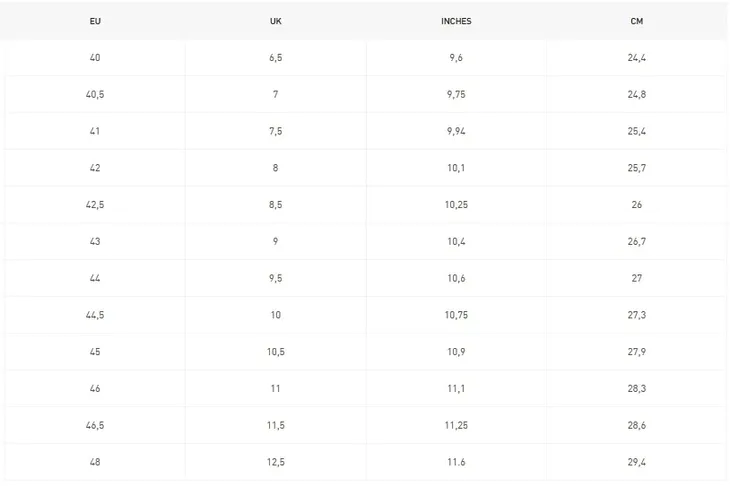Select UK size 9,5 cell
730x487 pixels.
276,278
